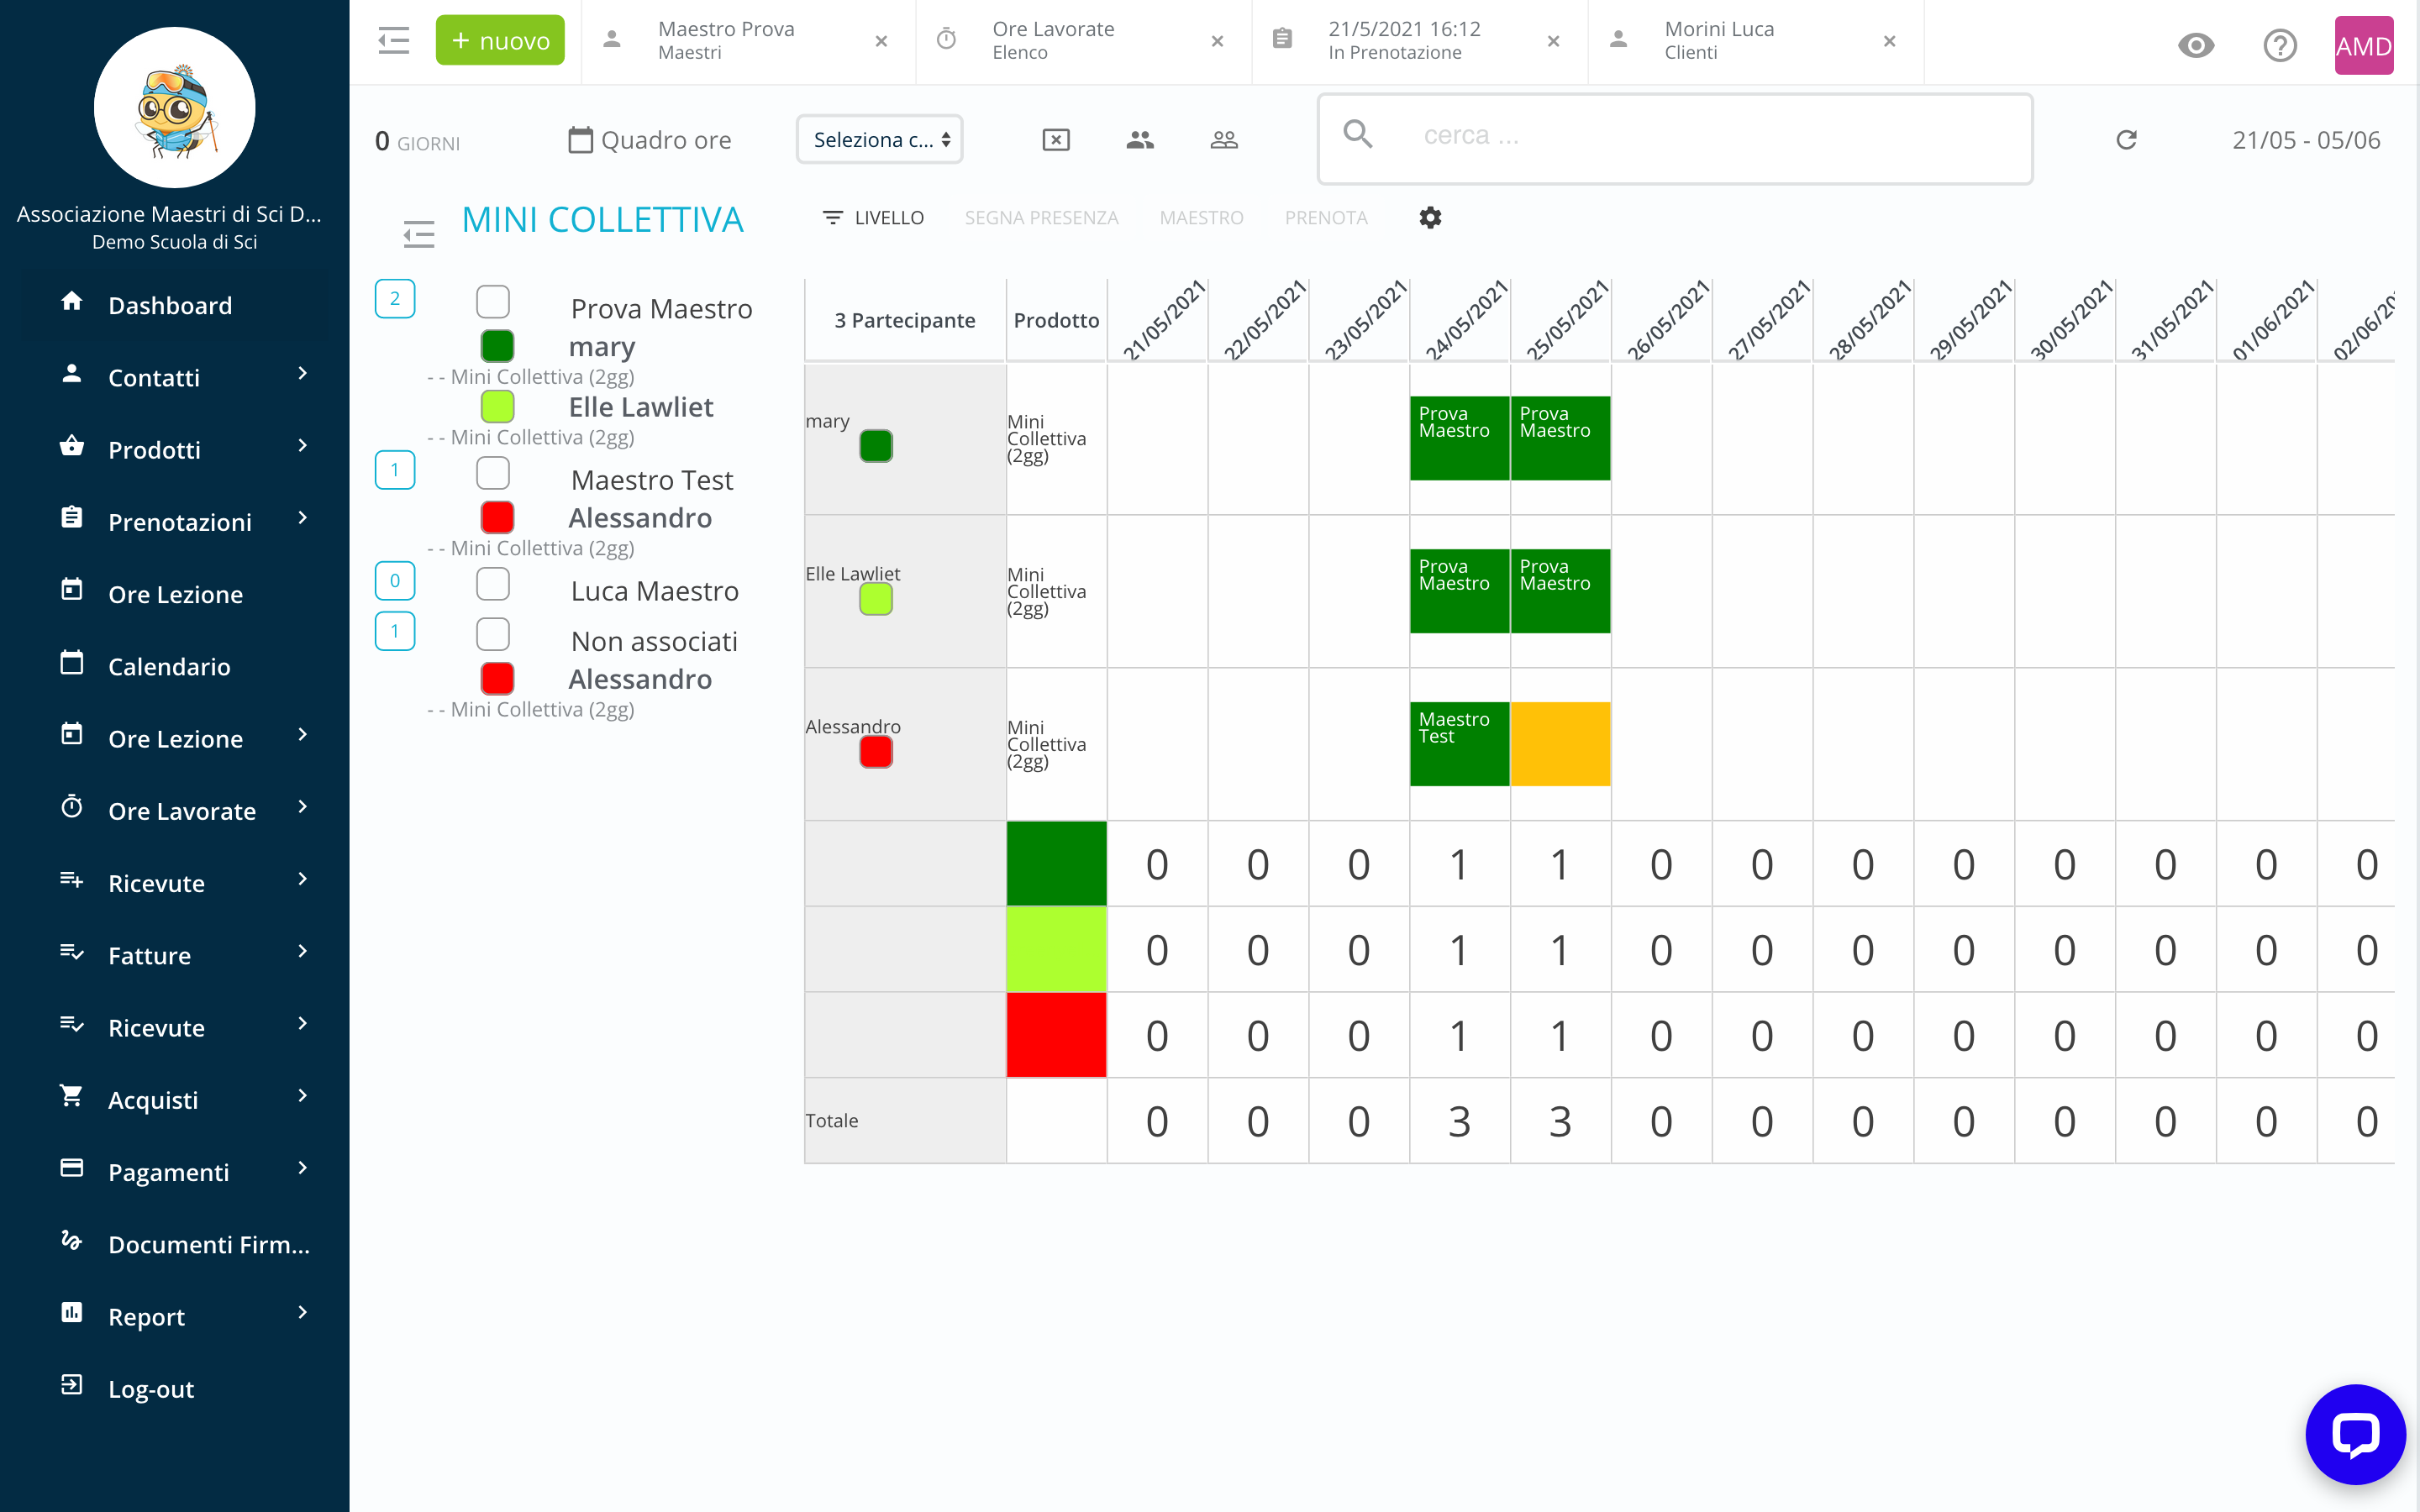This screenshot has width=2420, height=1512.
Task: Collapse the sidebar with top hamburger icon
Action: click(394, 41)
